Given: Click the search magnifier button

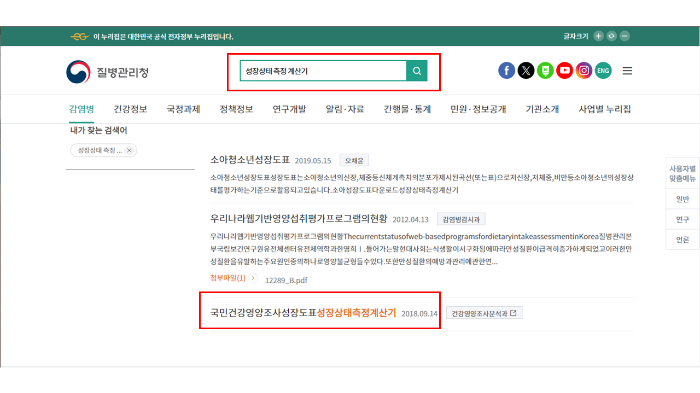Looking at the screenshot, I should point(417,71).
